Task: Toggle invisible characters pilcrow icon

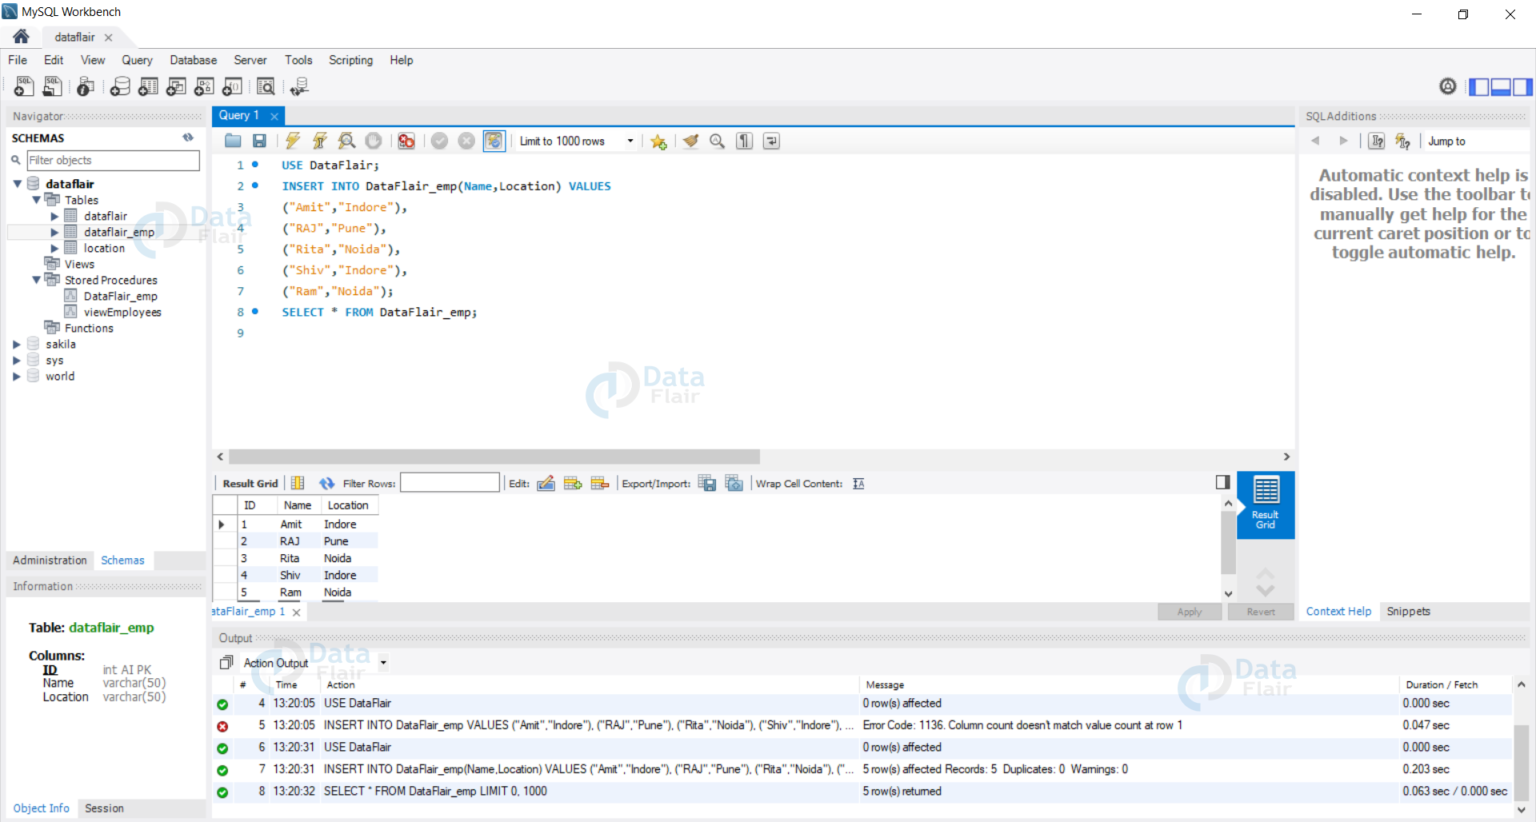Action: 744,141
